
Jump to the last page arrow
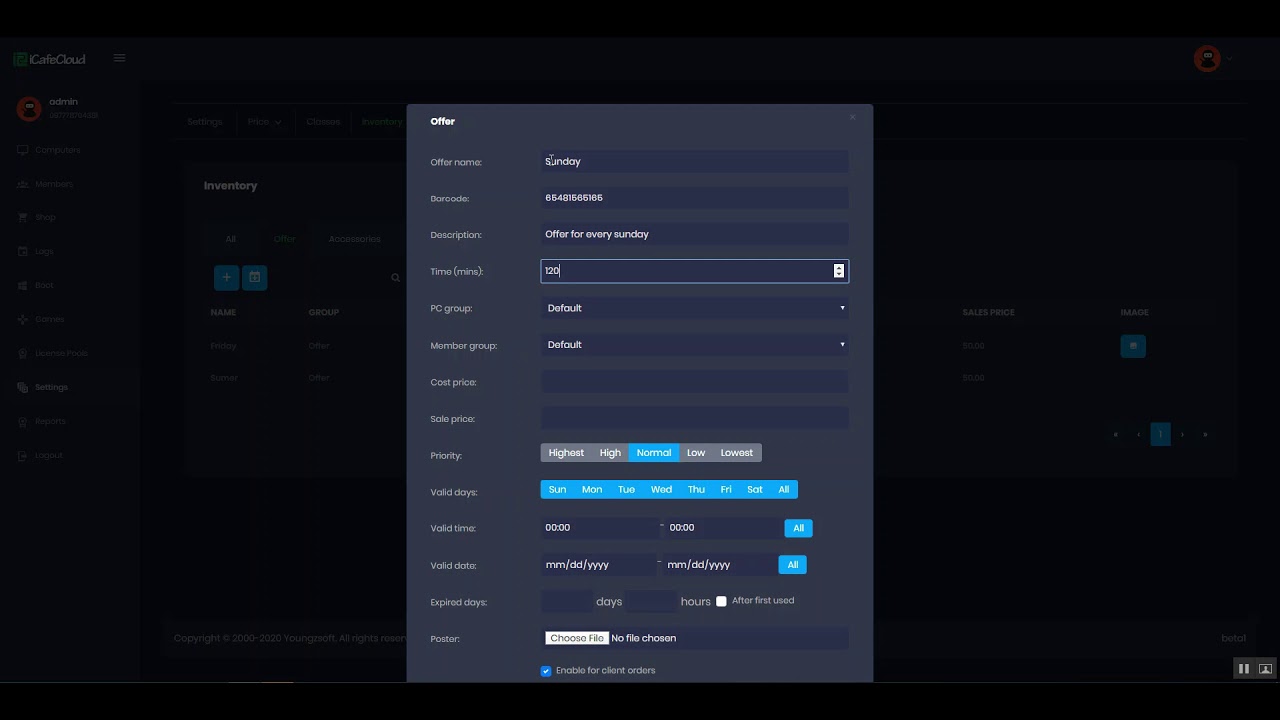pyautogui.click(x=1205, y=434)
